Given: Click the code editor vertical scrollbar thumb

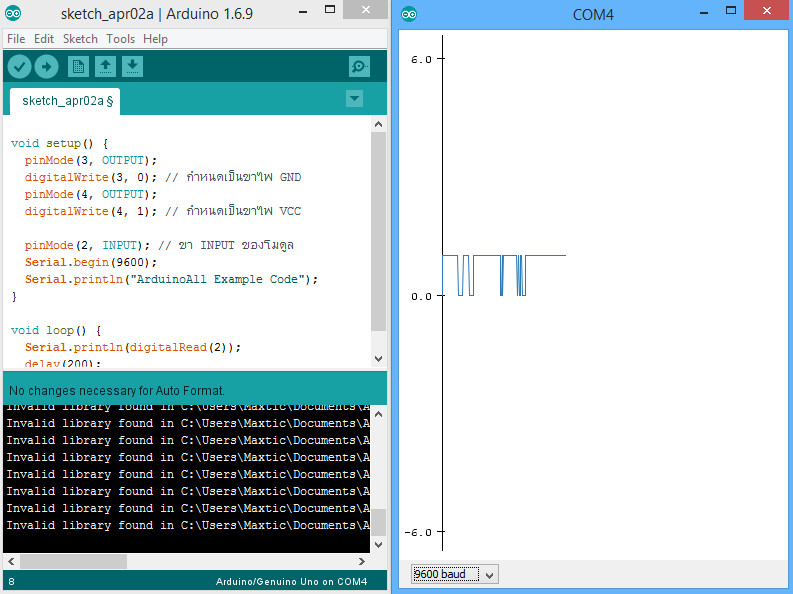Looking at the screenshot, I should pos(378,232).
